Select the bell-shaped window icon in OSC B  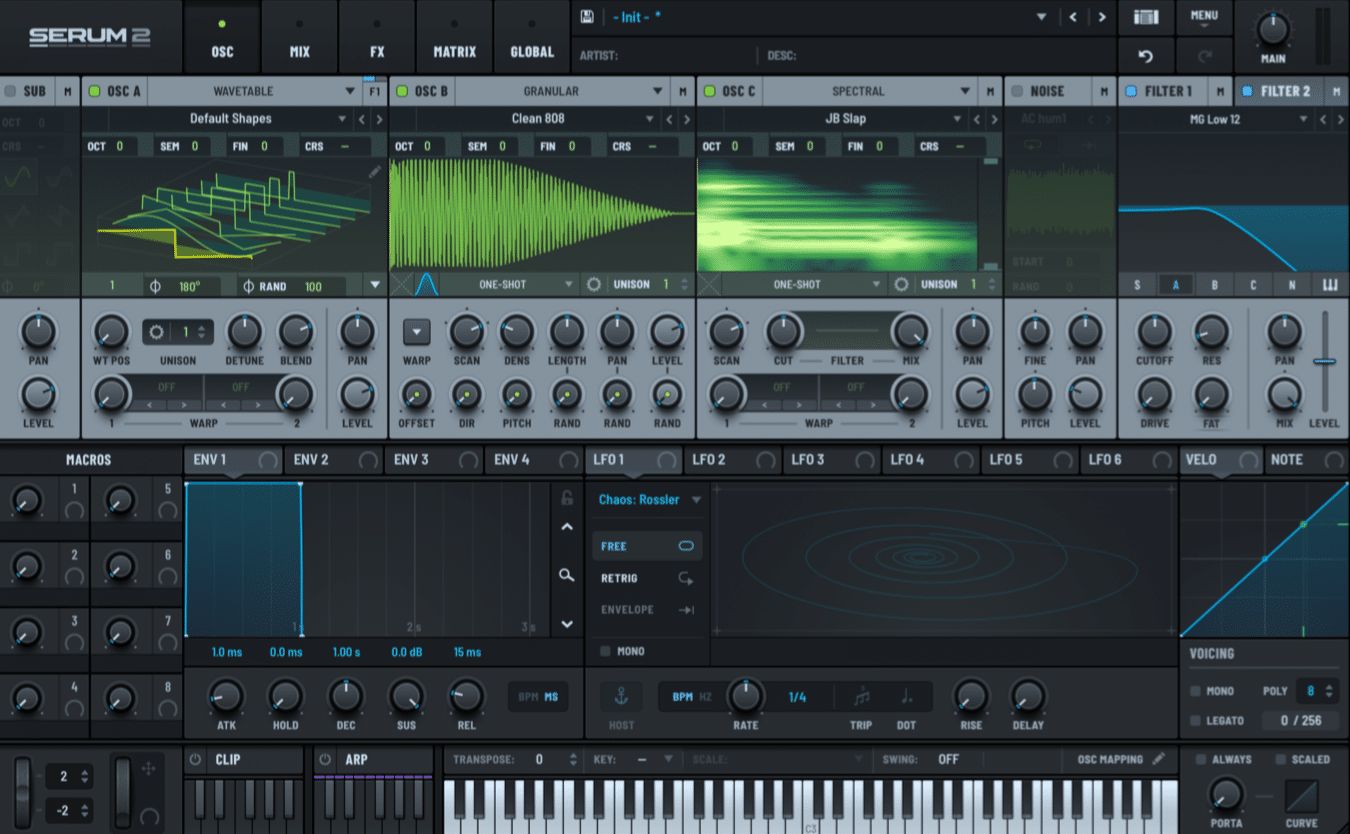(427, 285)
